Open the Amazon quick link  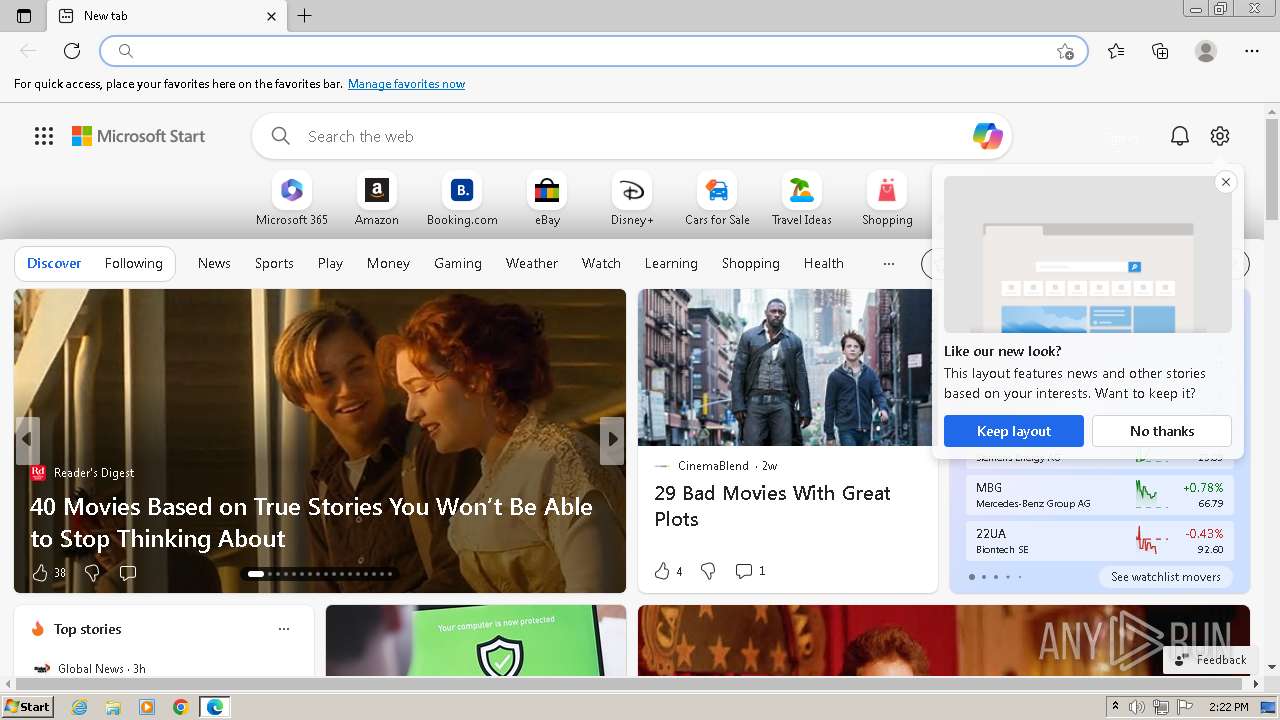click(377, 199)
